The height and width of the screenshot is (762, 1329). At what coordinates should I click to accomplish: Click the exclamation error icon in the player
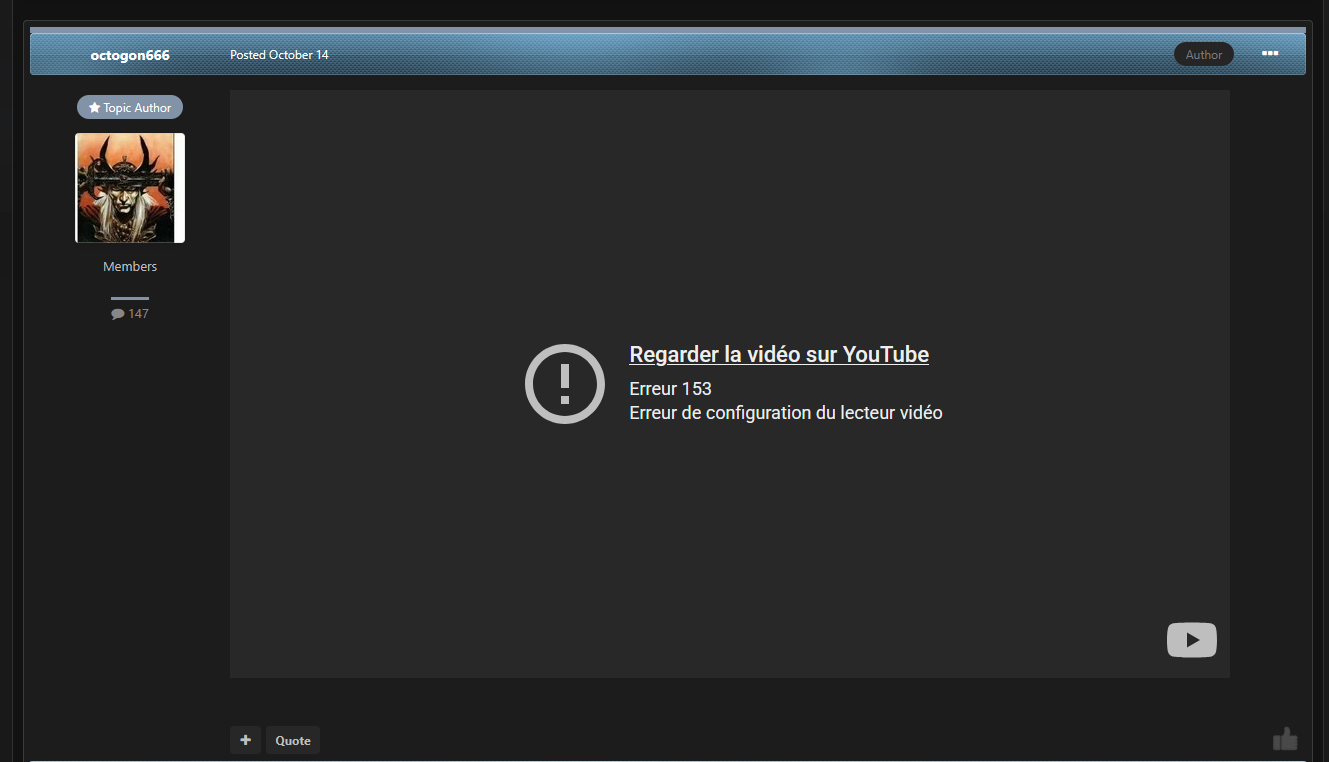(565, 384)
